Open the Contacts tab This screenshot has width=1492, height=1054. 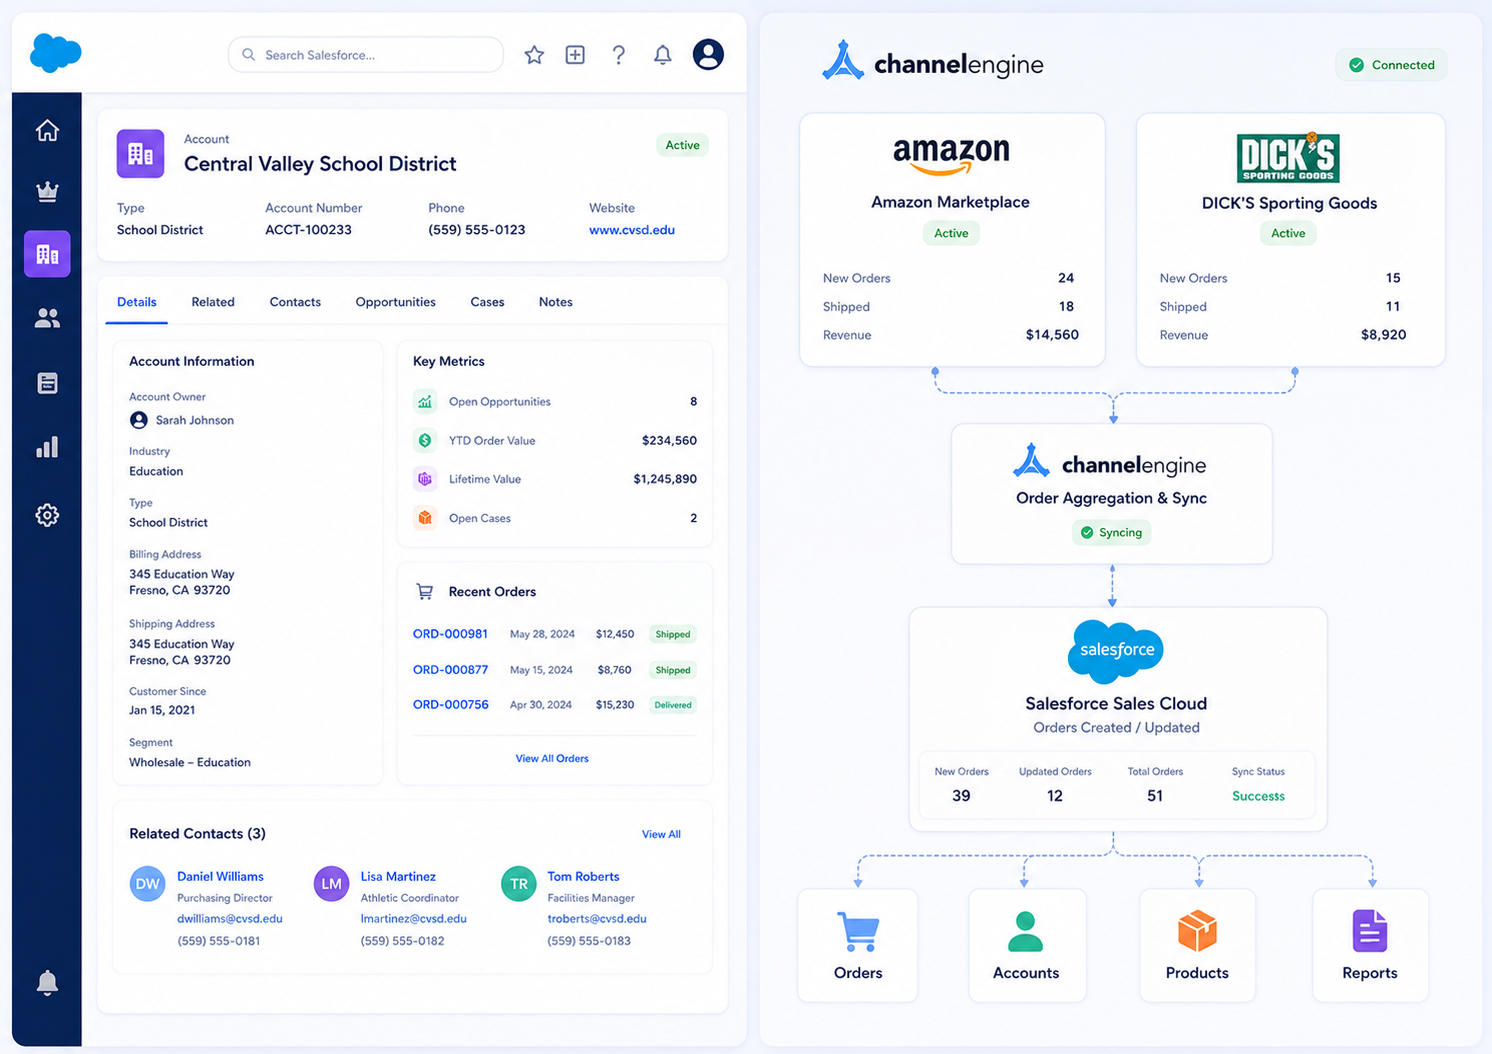tap(295, 302)
